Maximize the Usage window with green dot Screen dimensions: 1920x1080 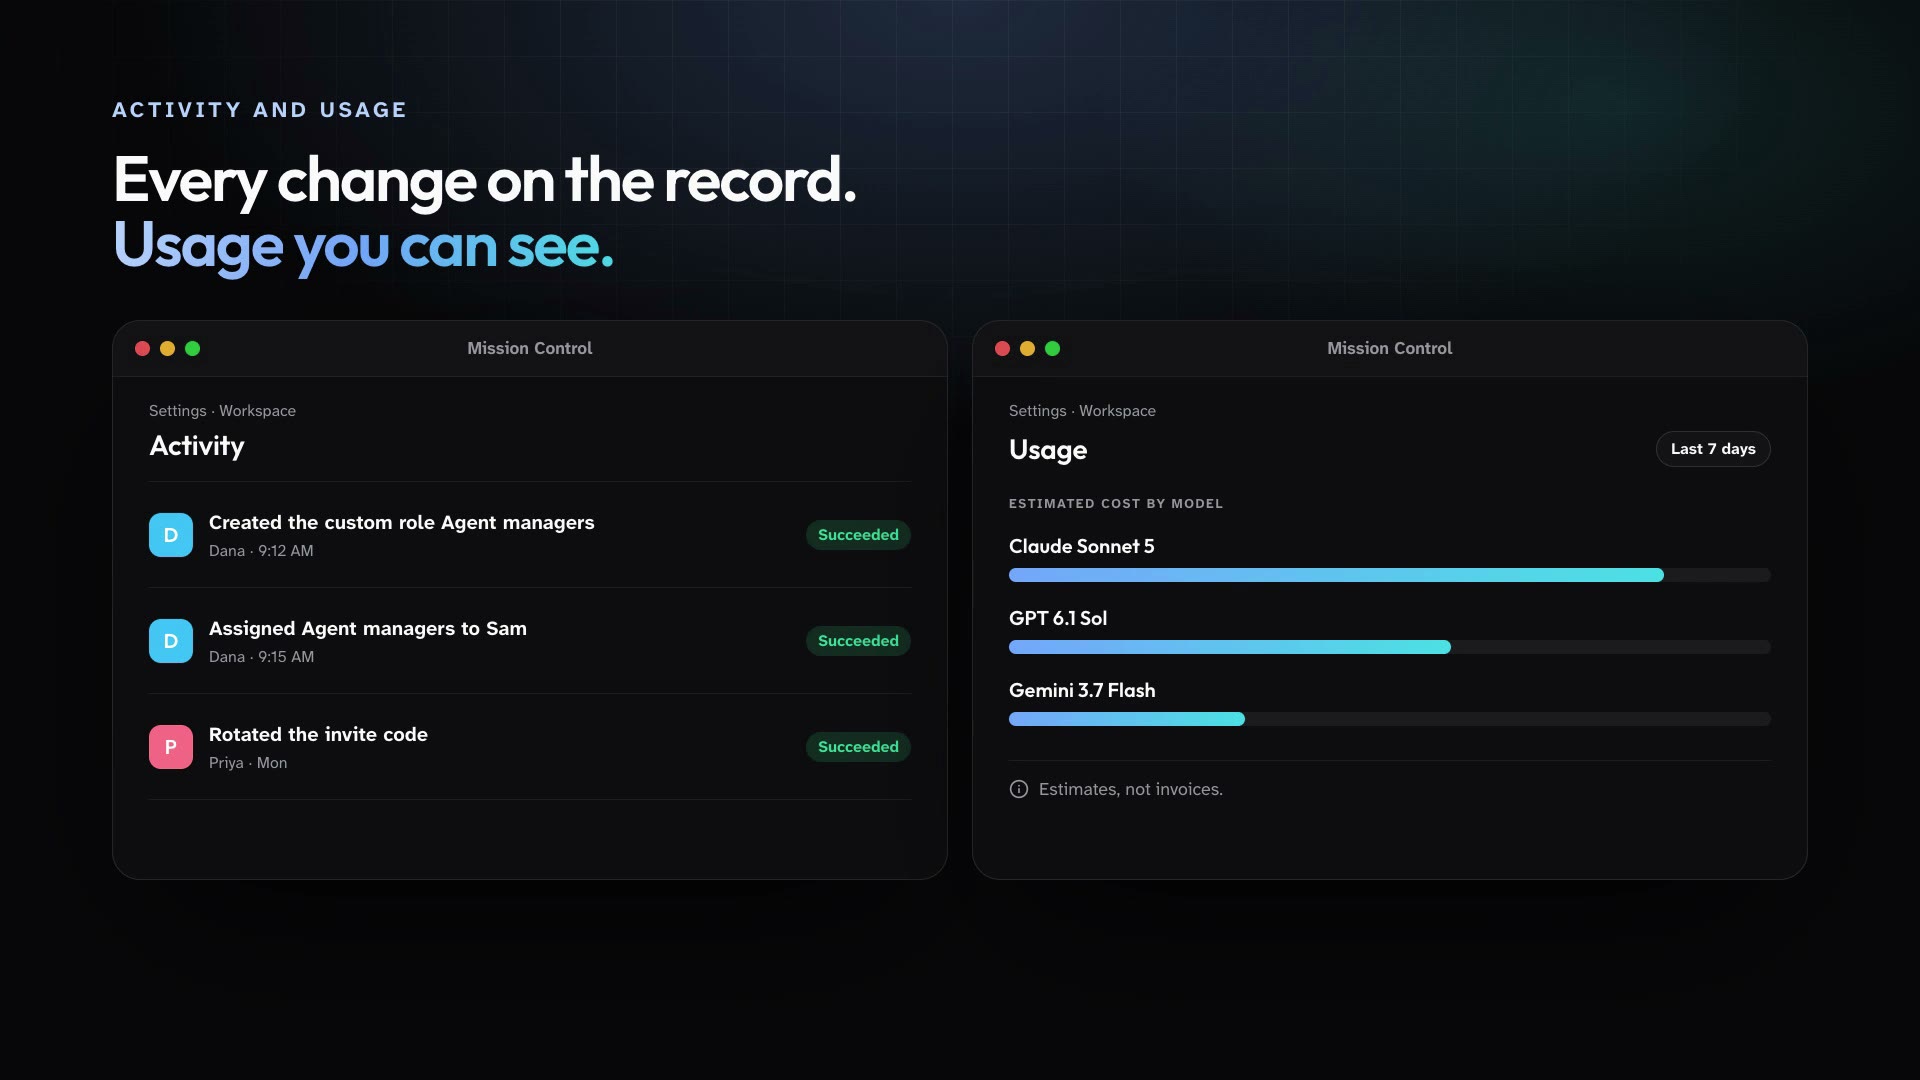pos(1052,348)
